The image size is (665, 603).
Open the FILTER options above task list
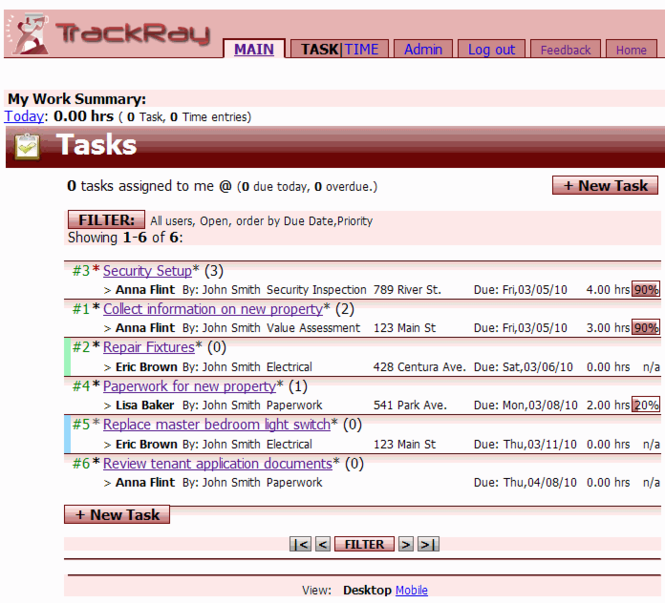point(106,220)
